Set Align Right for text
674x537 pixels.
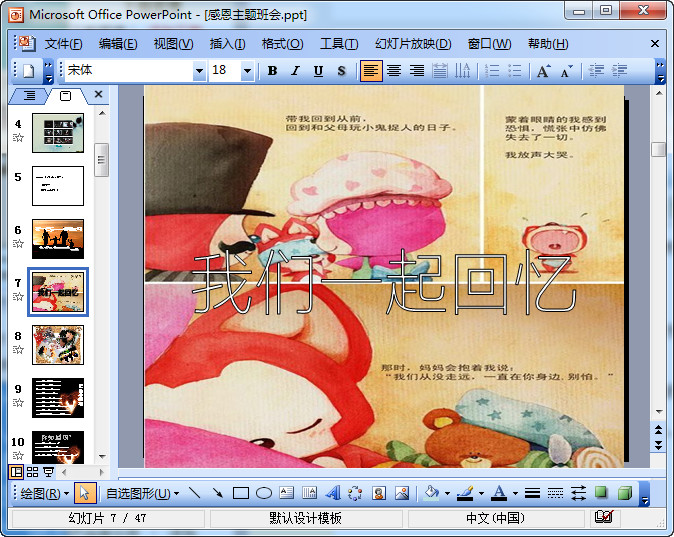417,71
